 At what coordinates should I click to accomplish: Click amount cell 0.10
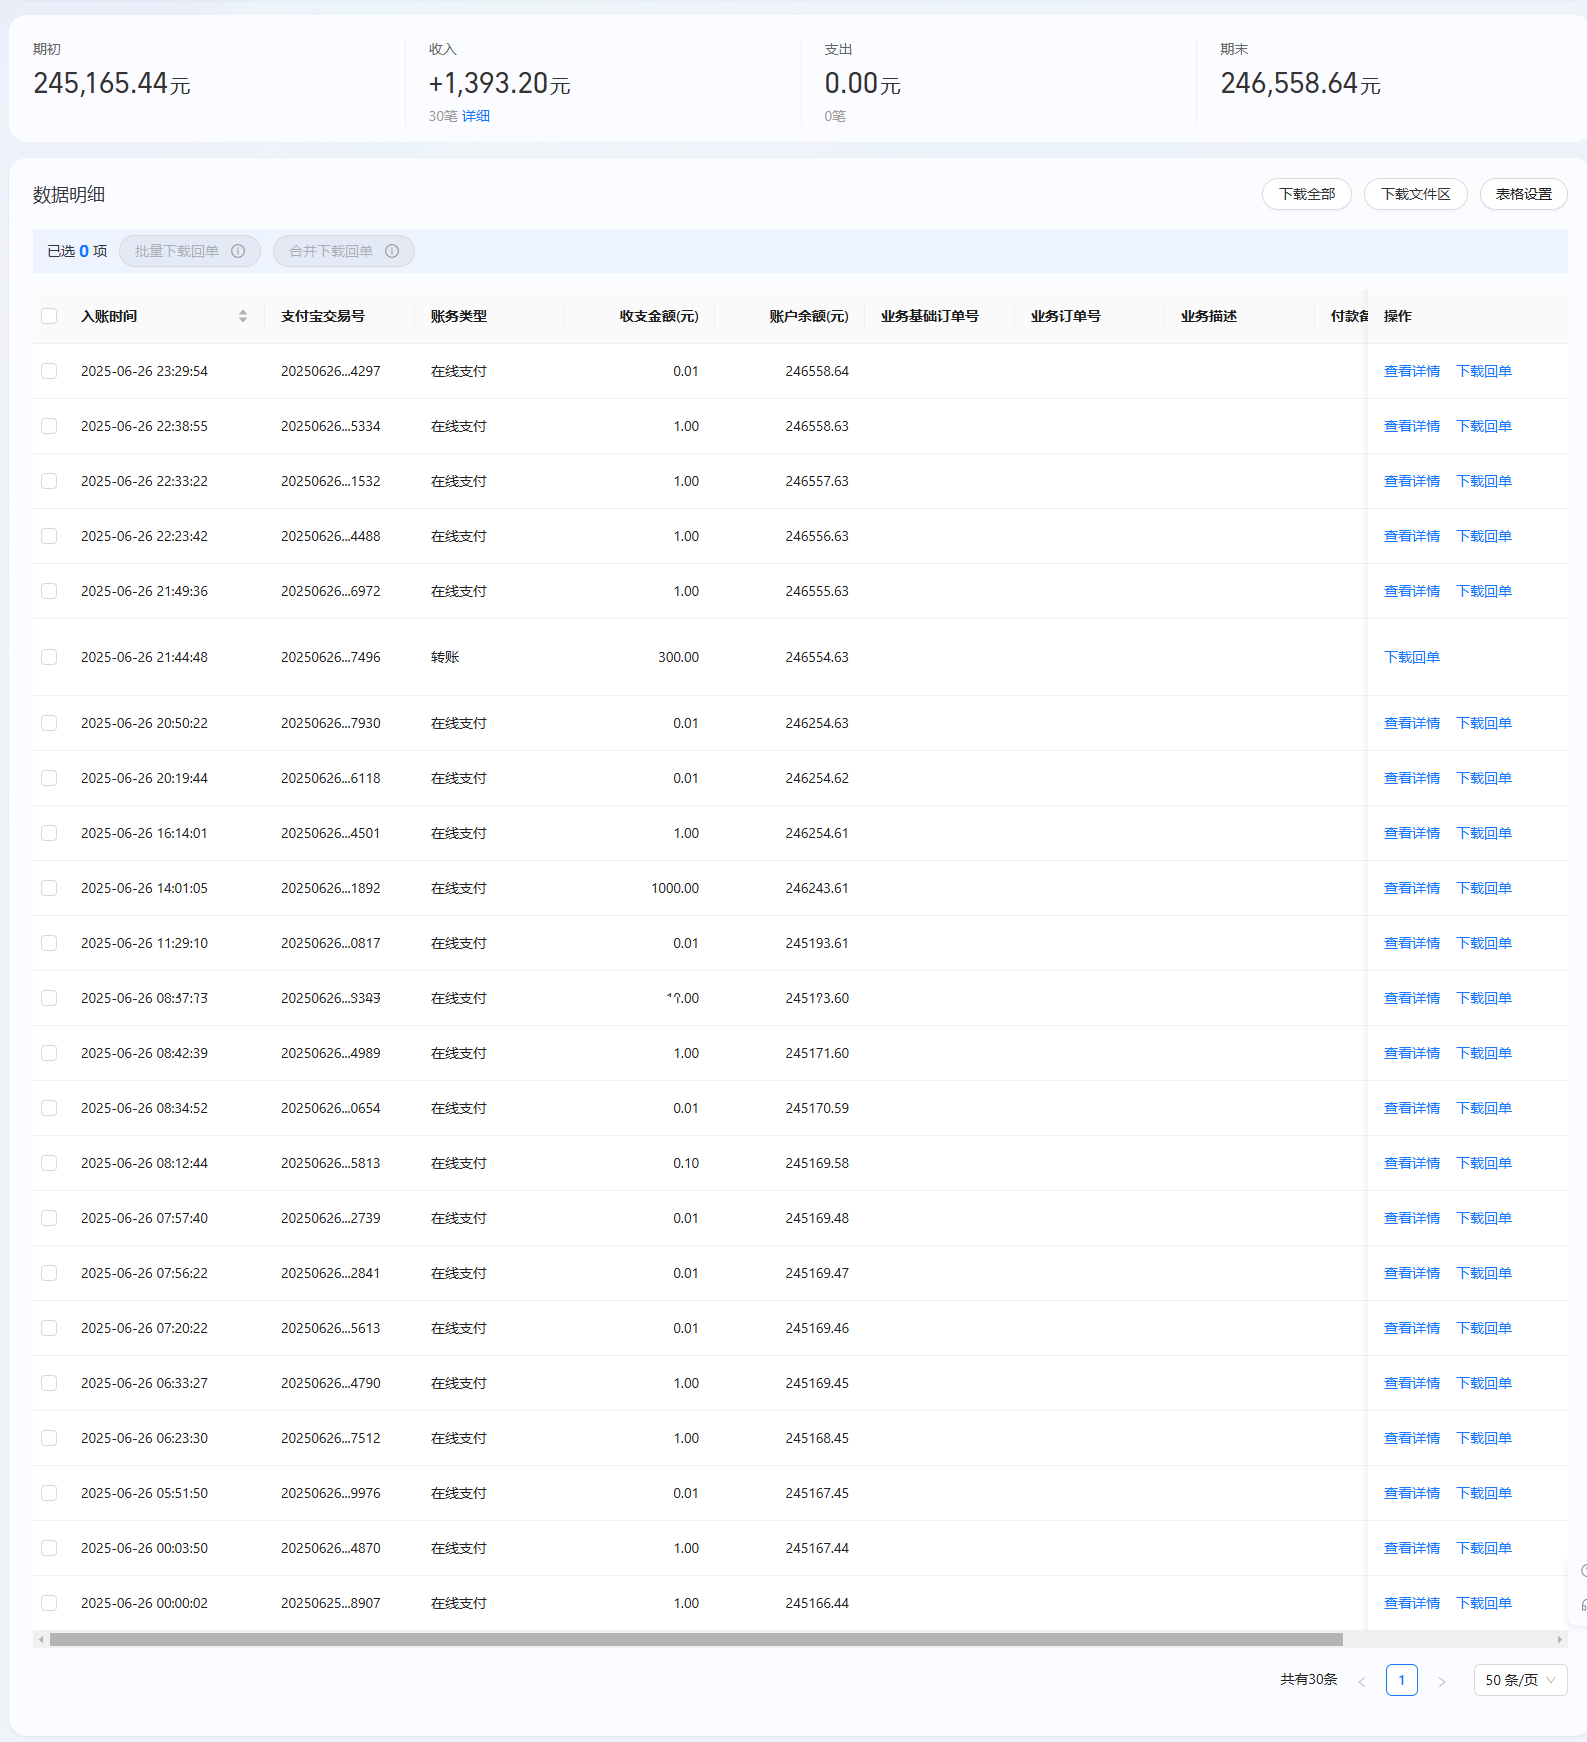tap(686, 1163)
